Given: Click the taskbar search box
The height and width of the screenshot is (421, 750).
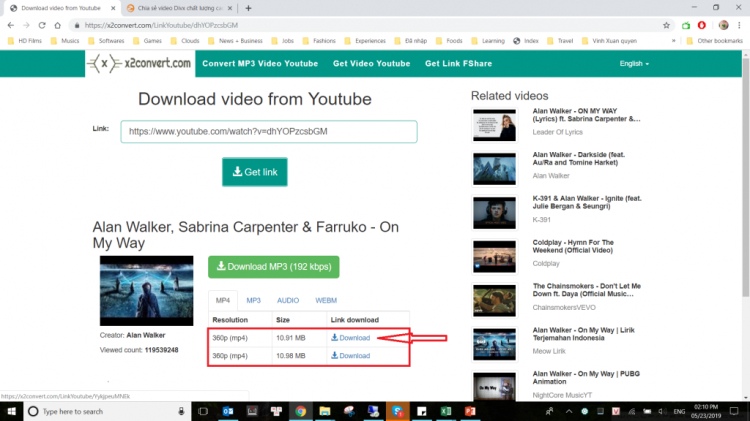Looking at the screenshot, I should click(x=107, y=411).
